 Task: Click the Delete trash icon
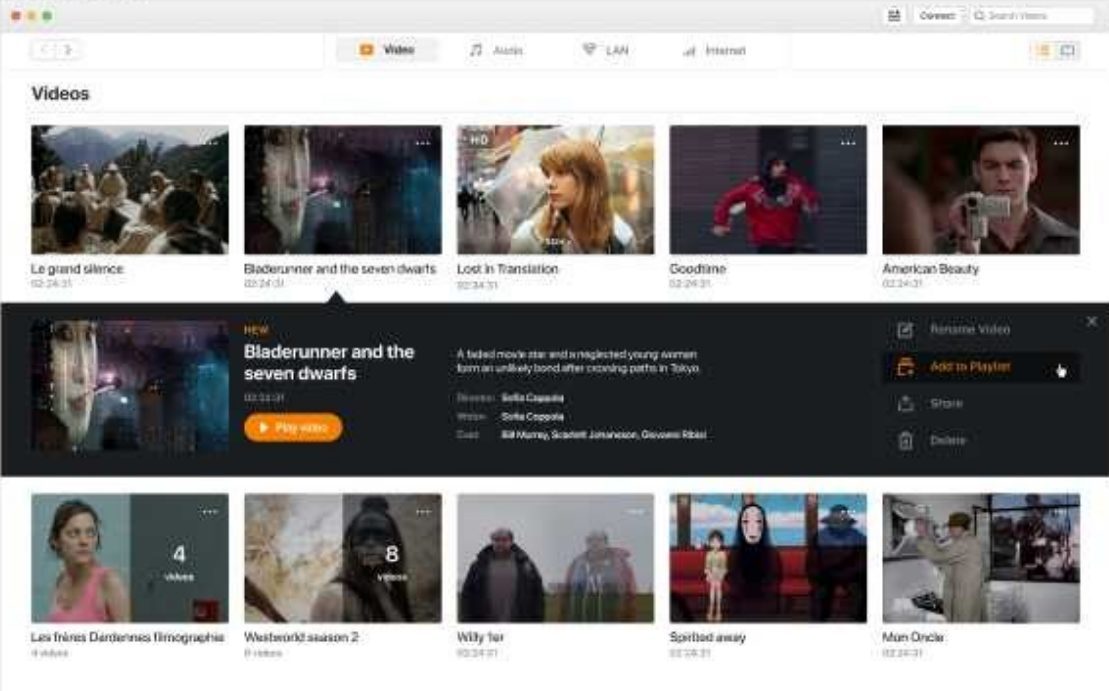tap(906, 440)
